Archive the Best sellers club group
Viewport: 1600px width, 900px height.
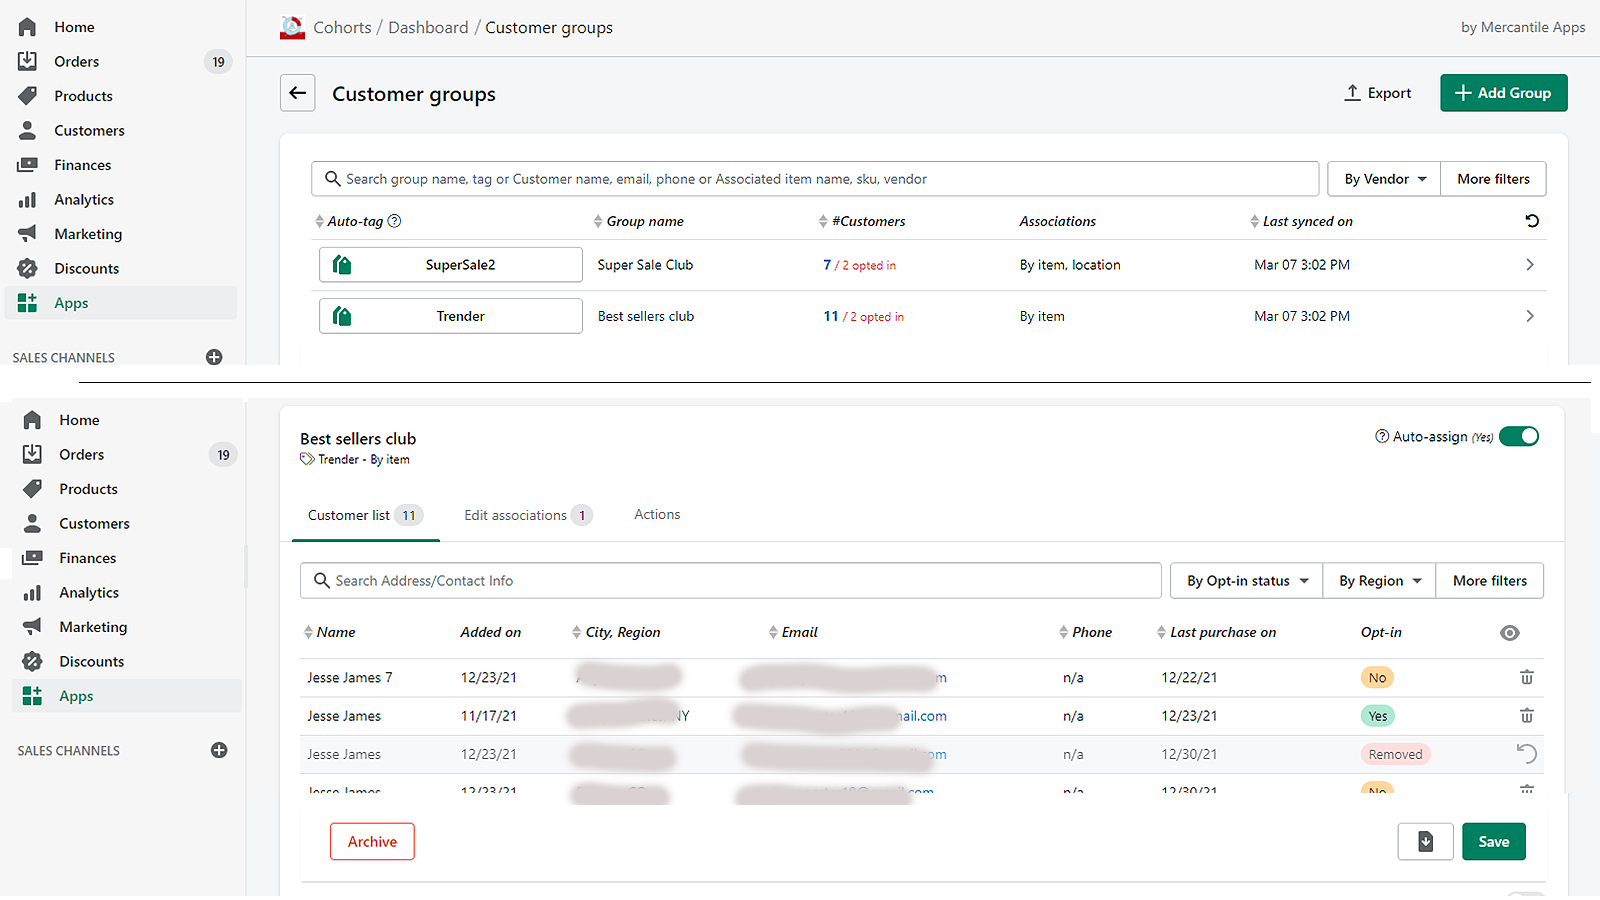tap(371, 841)
